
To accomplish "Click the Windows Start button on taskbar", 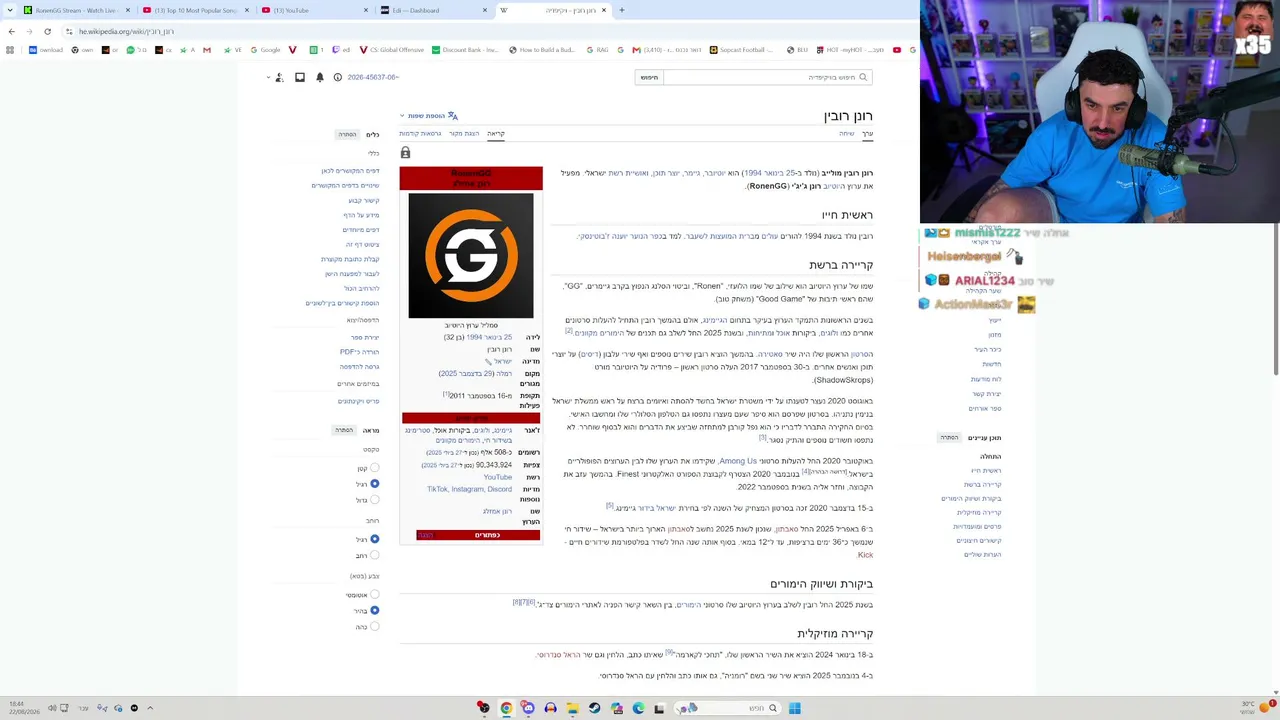I will [794, 708].
